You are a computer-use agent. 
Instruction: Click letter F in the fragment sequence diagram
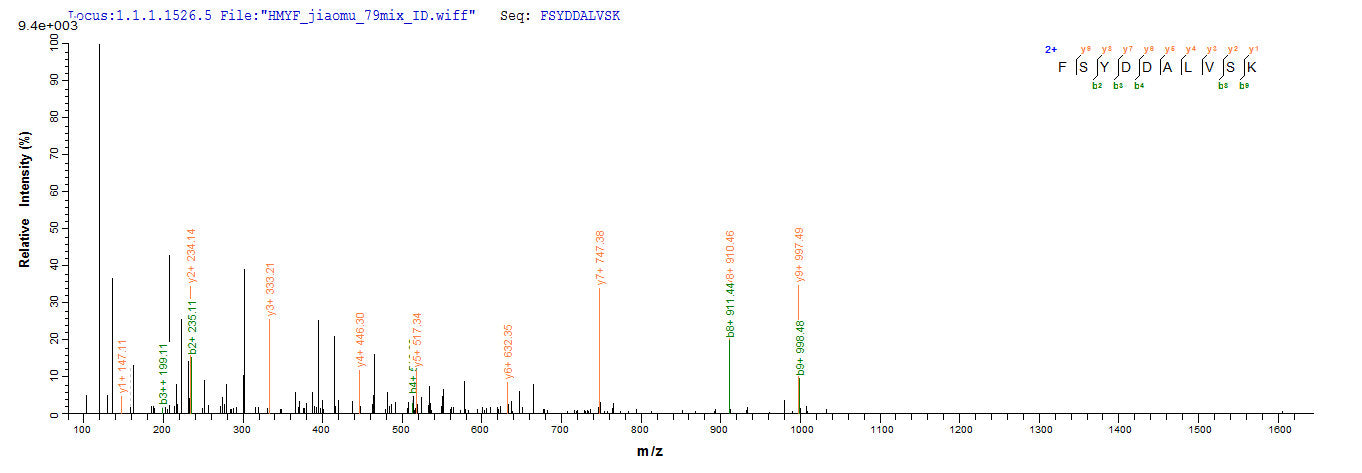[1062, 68]
